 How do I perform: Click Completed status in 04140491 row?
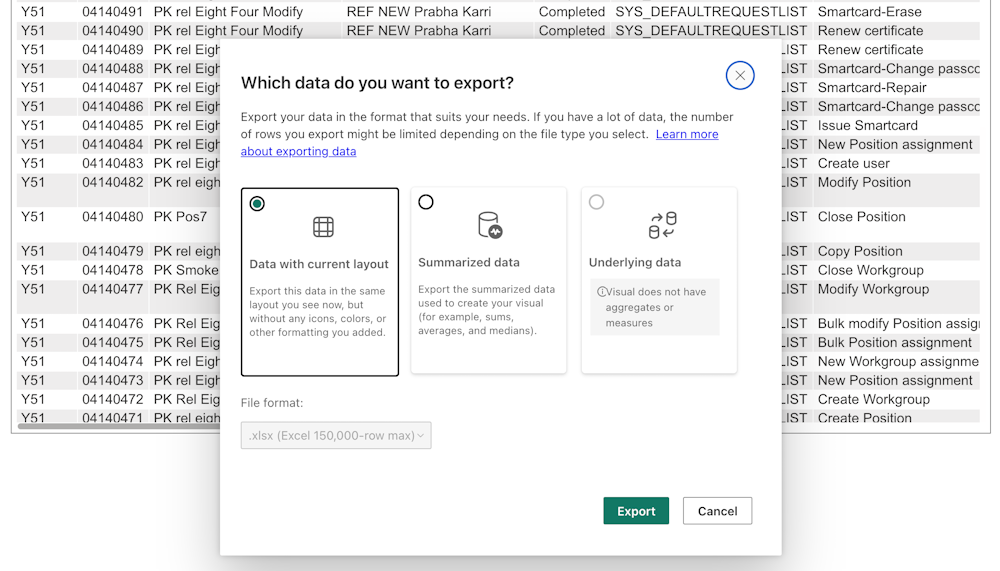point(571,11)
